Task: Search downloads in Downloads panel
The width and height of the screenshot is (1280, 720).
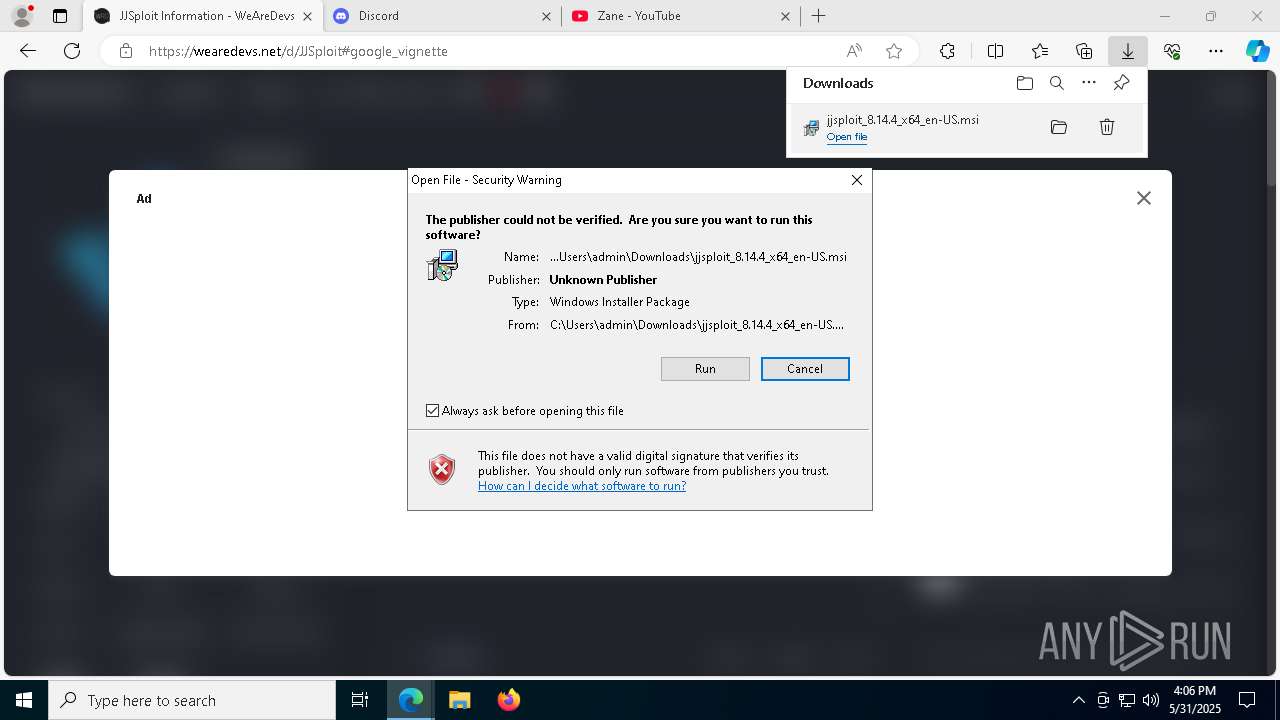Action: 1057,83
